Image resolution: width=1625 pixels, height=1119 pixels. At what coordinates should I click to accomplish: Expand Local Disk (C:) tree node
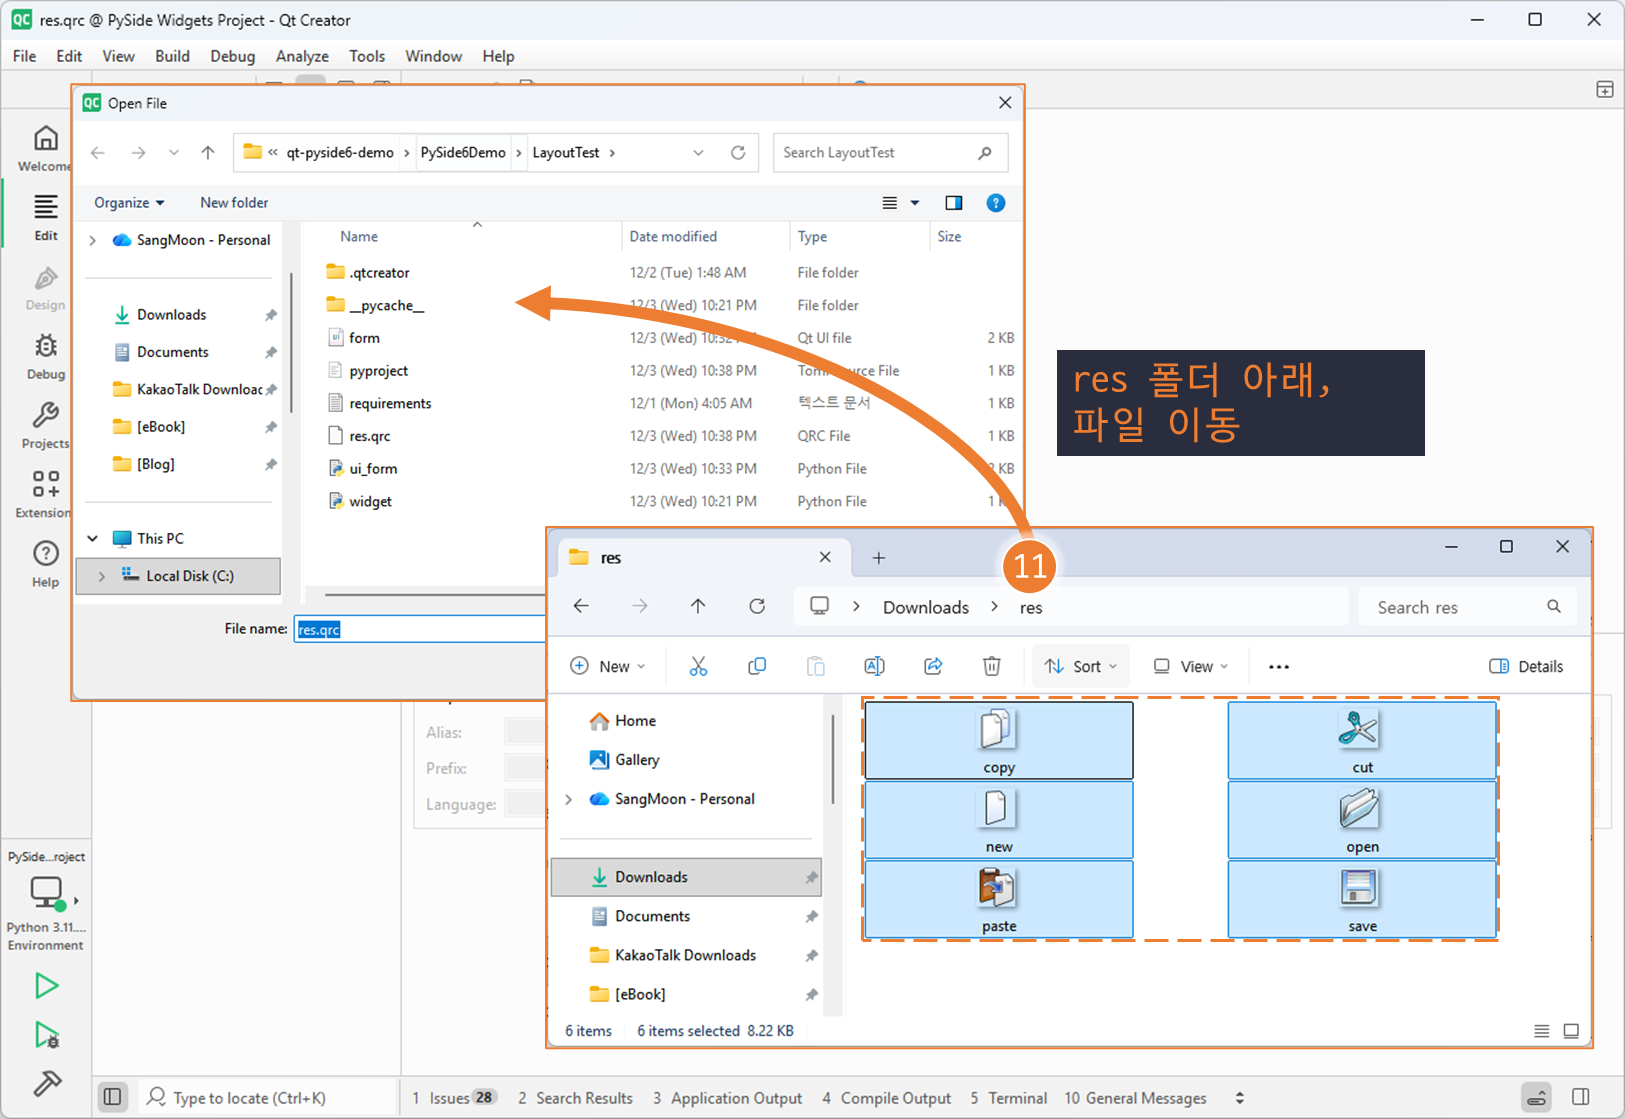pos(101,576)
